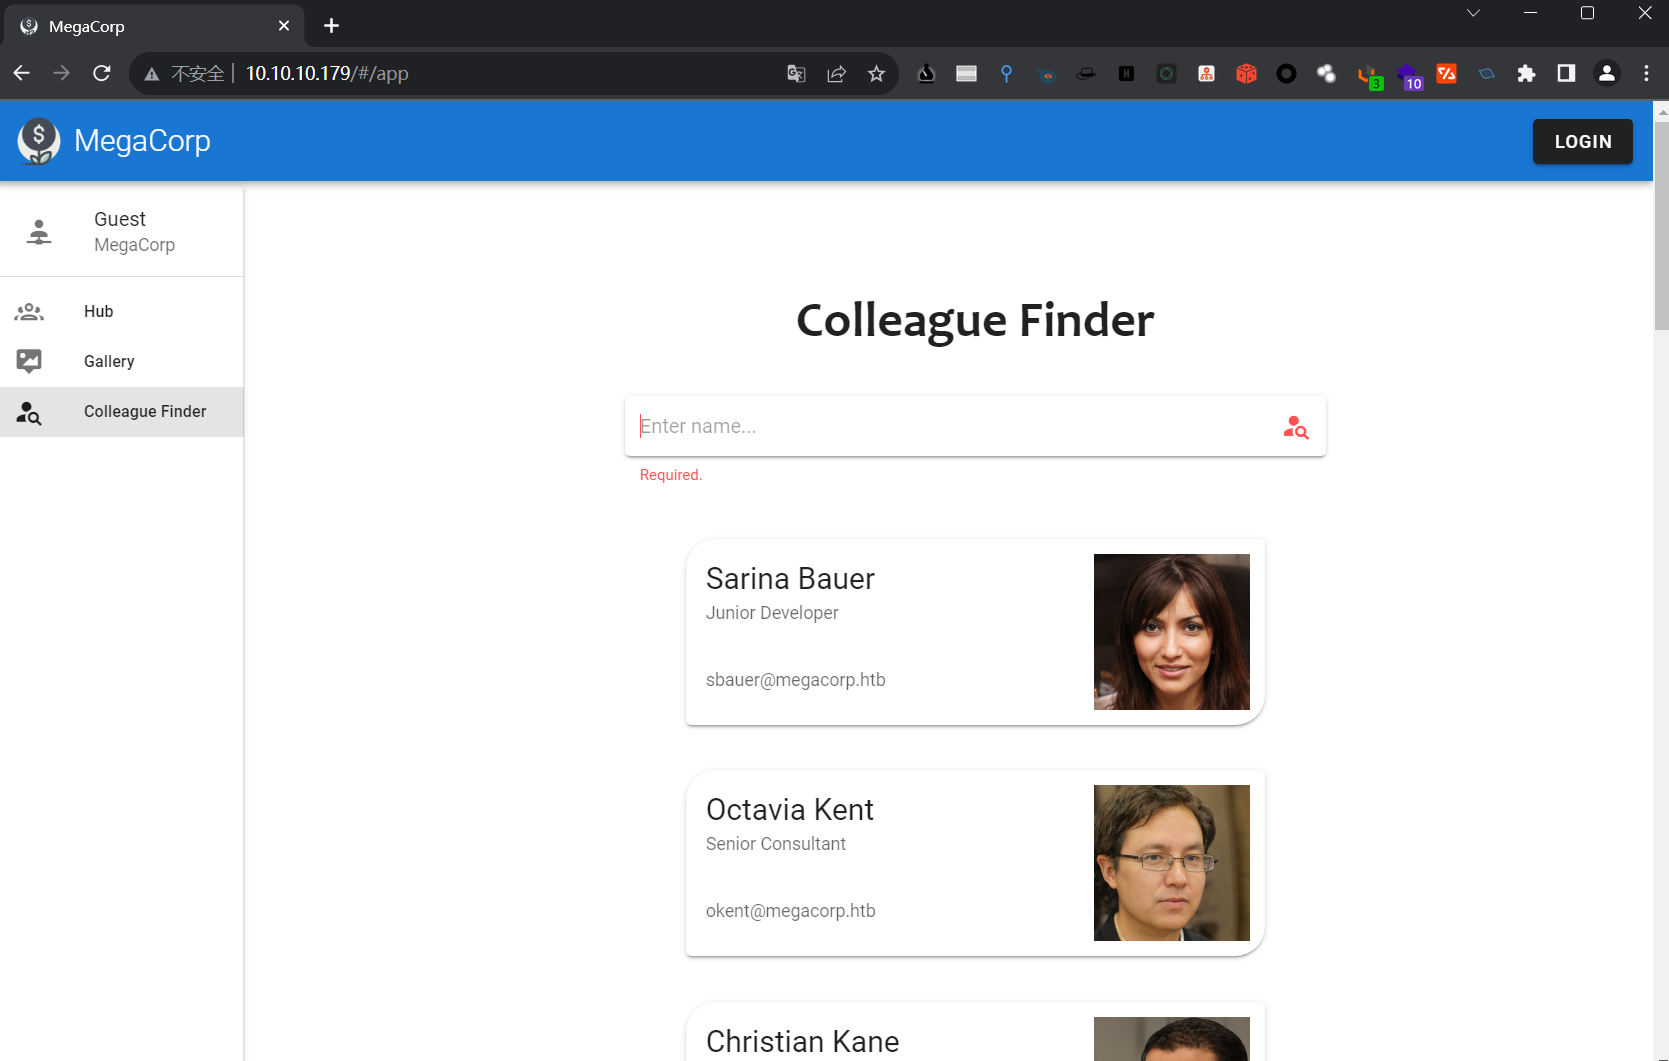Click the microscope extension icon

(926, 73)
